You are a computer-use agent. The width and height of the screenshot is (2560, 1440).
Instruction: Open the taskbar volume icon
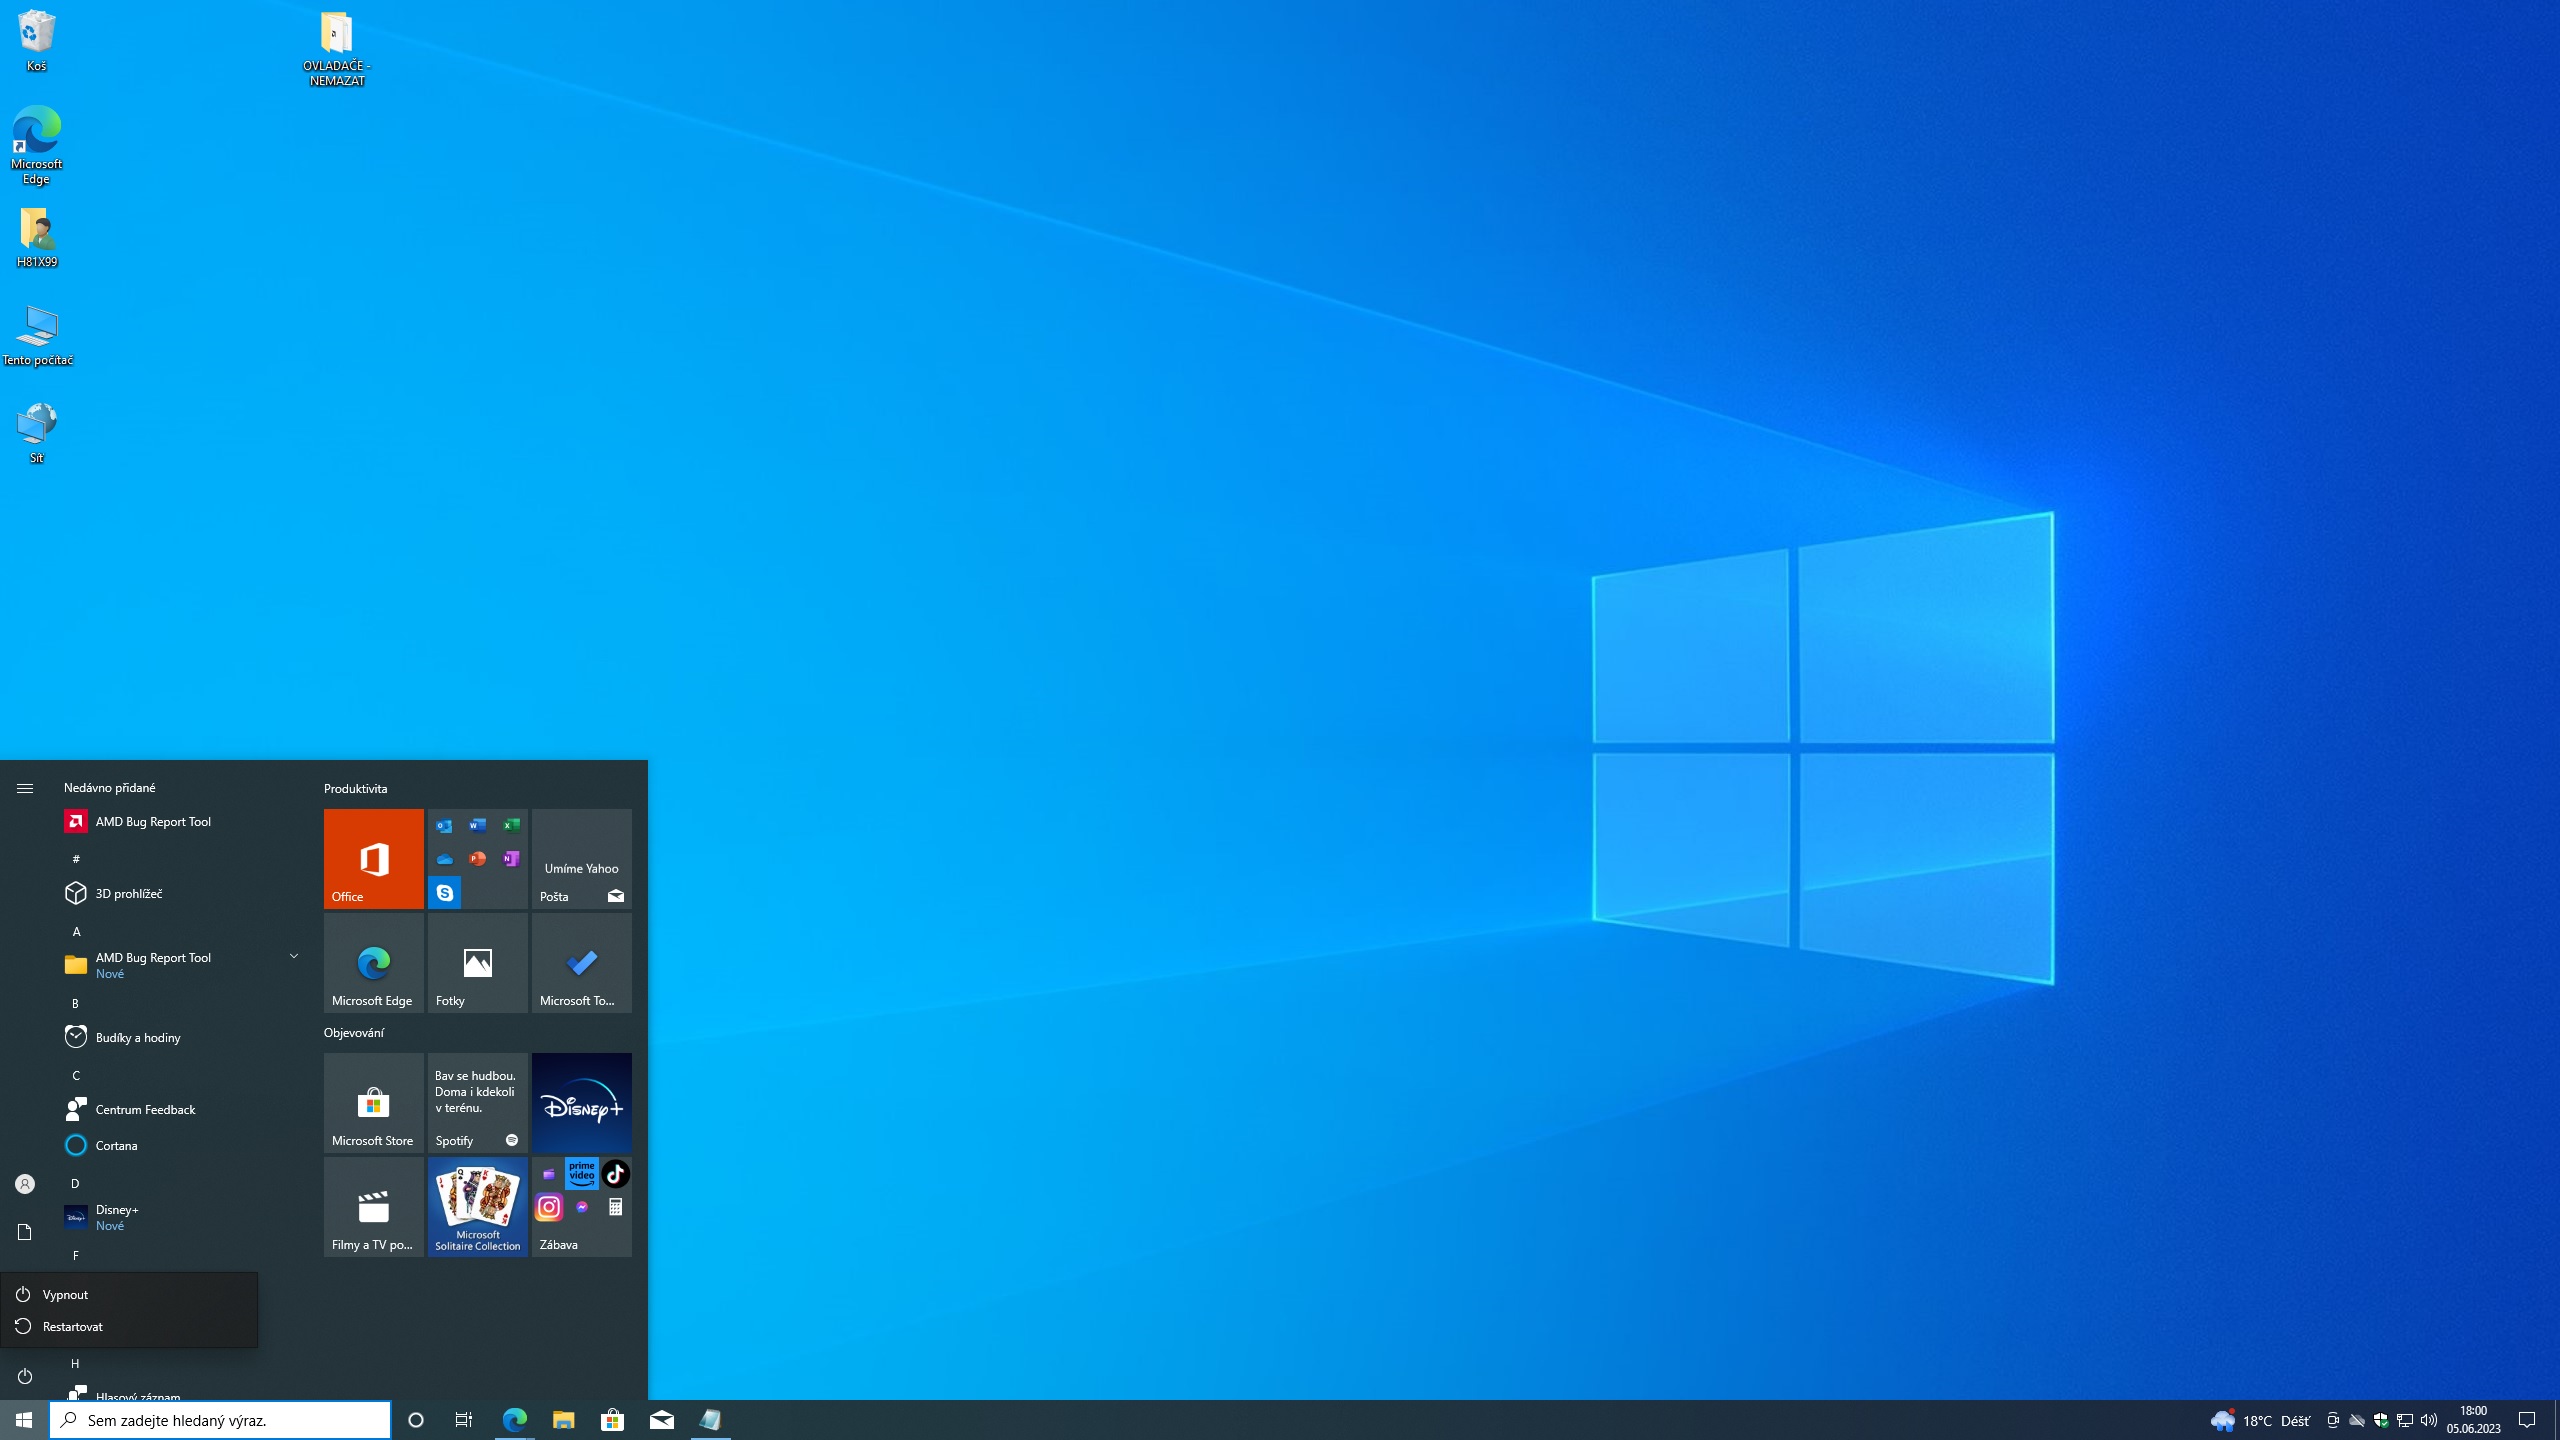click(2429, 1420)
